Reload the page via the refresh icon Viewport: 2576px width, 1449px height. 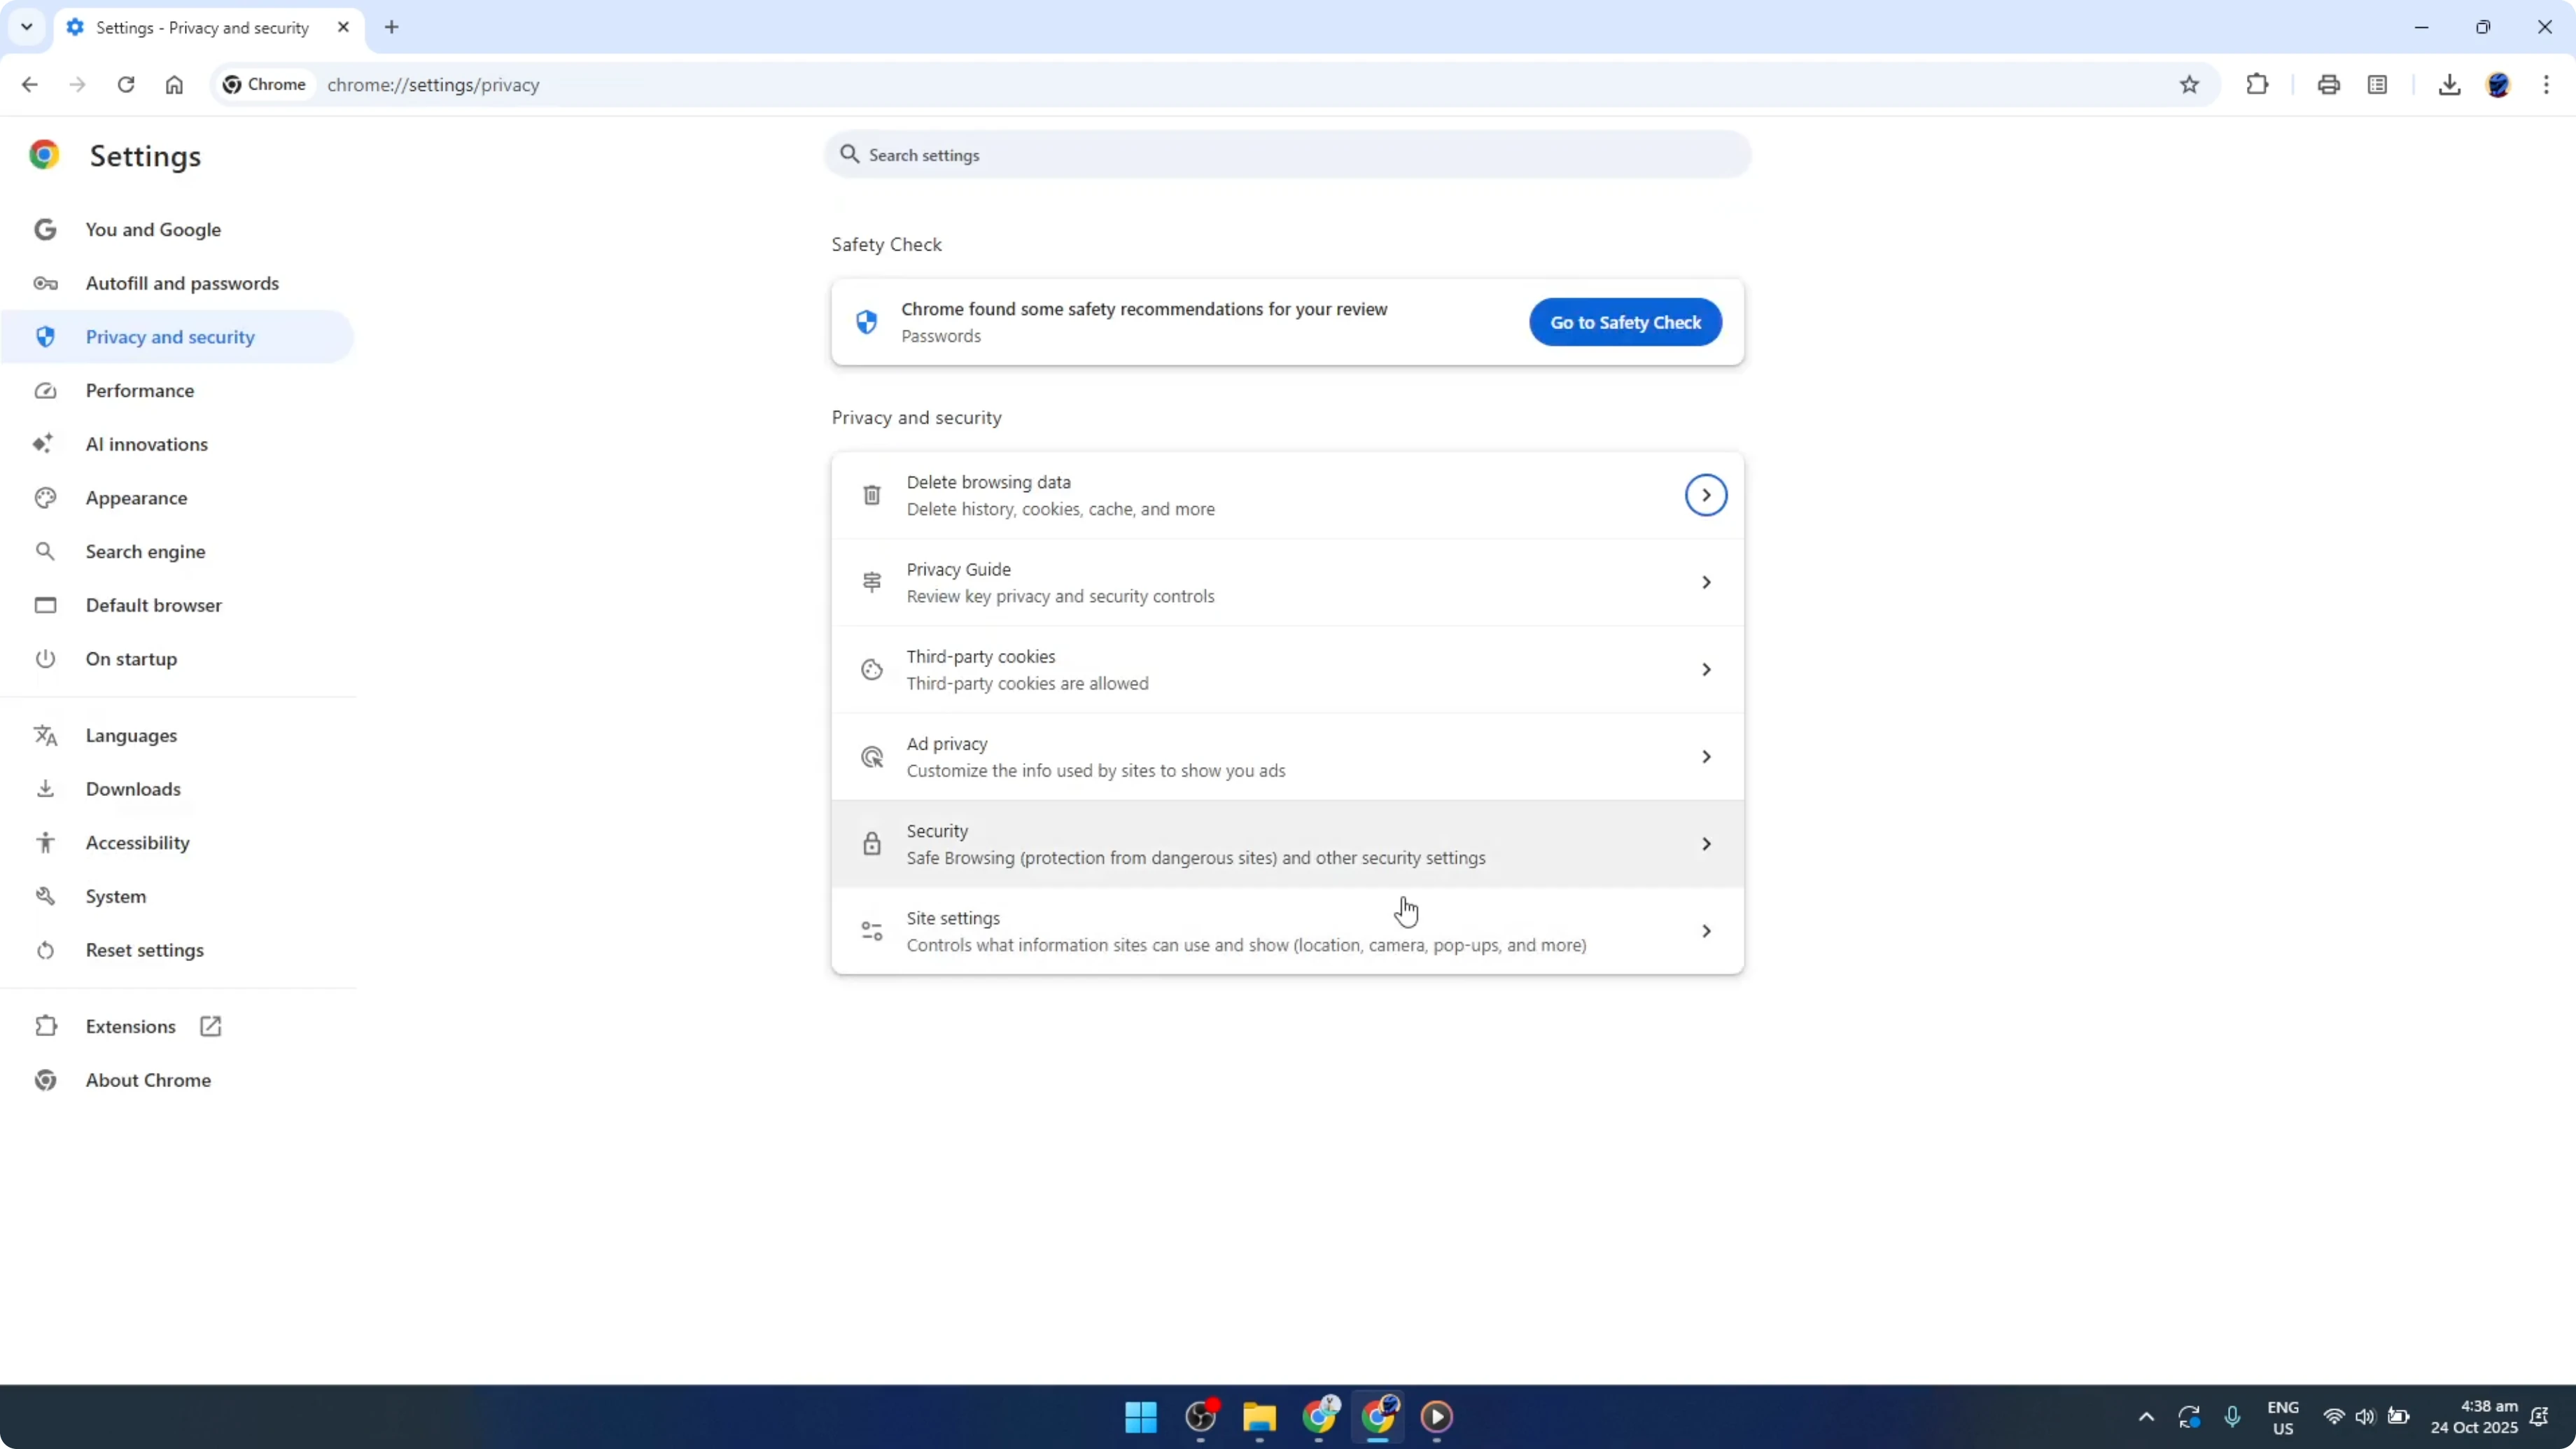[126, 84]
